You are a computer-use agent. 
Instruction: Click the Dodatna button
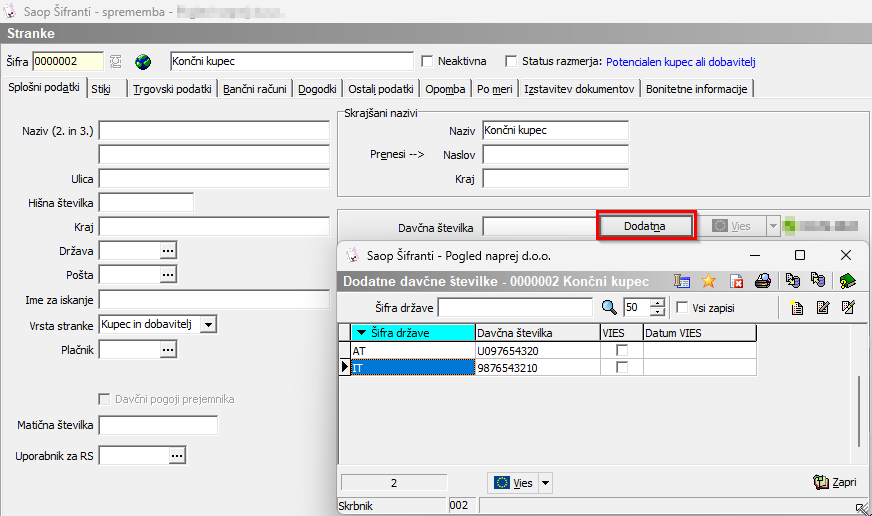645,226
